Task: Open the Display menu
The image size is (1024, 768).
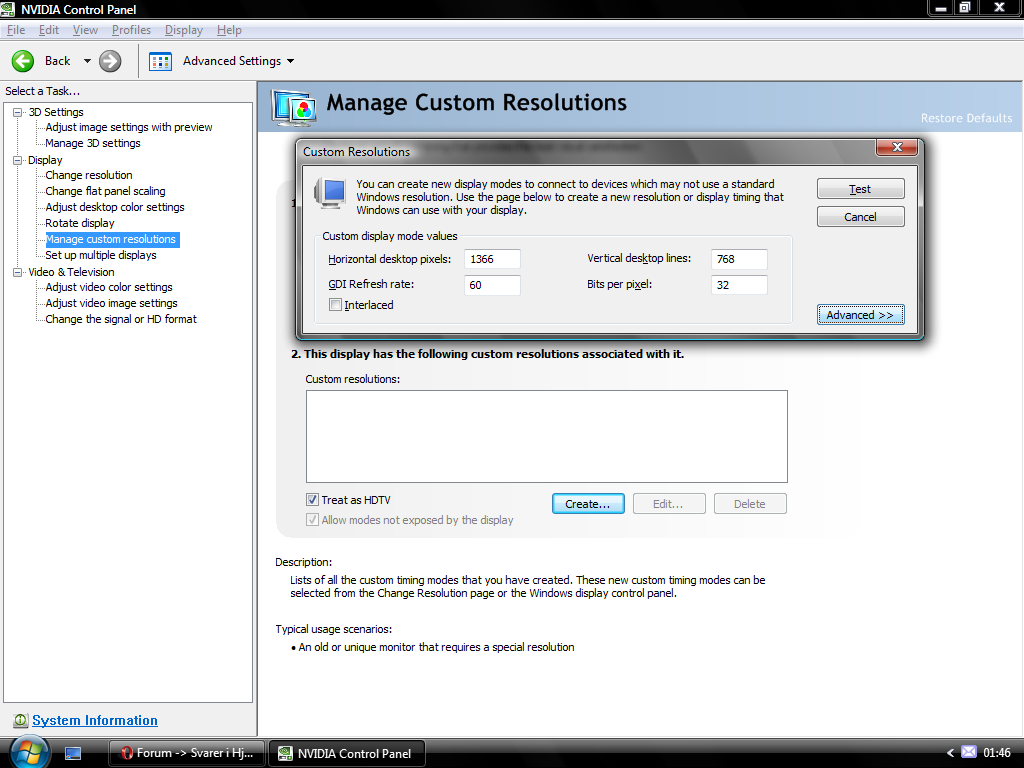Action: pos(184,30)
